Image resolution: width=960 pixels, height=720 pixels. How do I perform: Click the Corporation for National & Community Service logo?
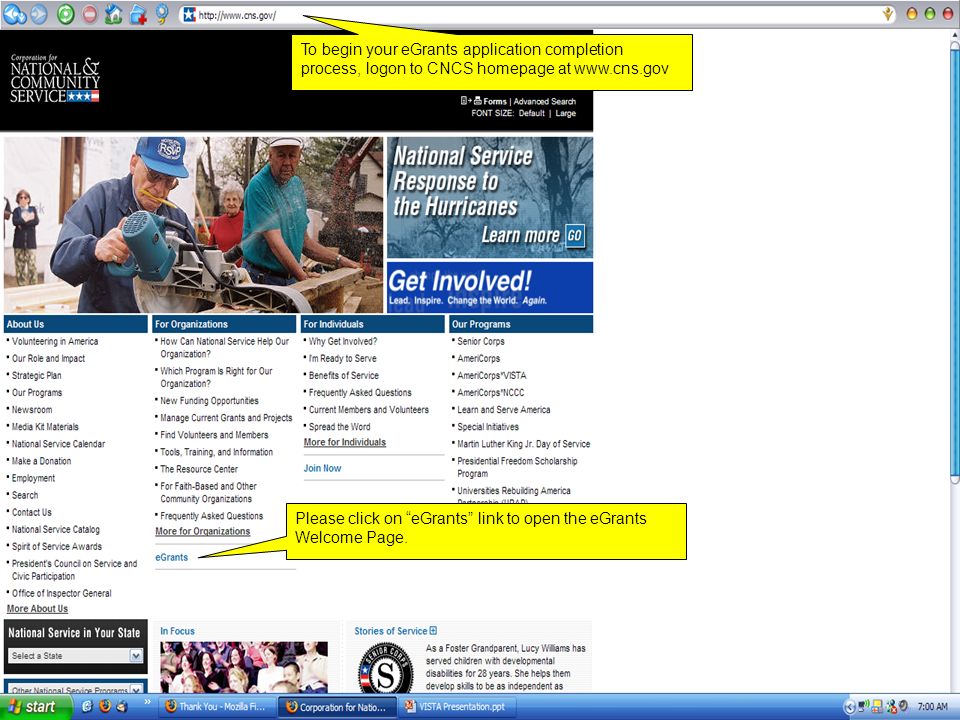pos(54,78)
